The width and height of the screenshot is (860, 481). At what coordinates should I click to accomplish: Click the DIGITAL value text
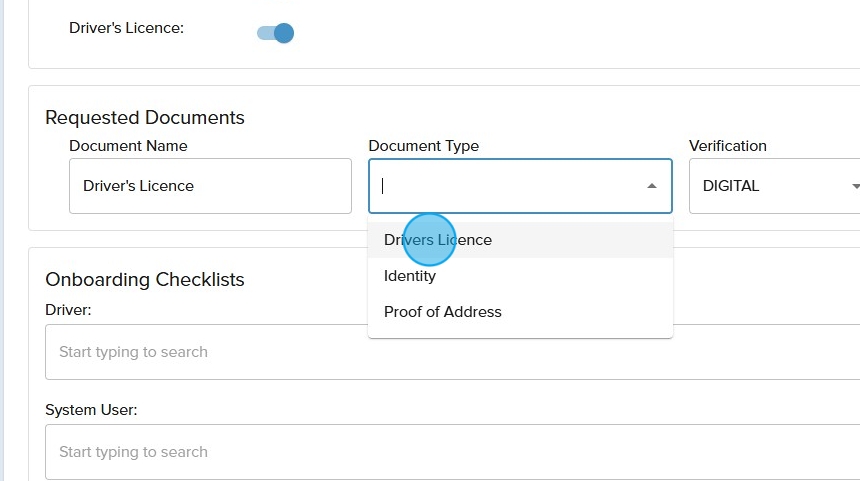pos(731,186)
